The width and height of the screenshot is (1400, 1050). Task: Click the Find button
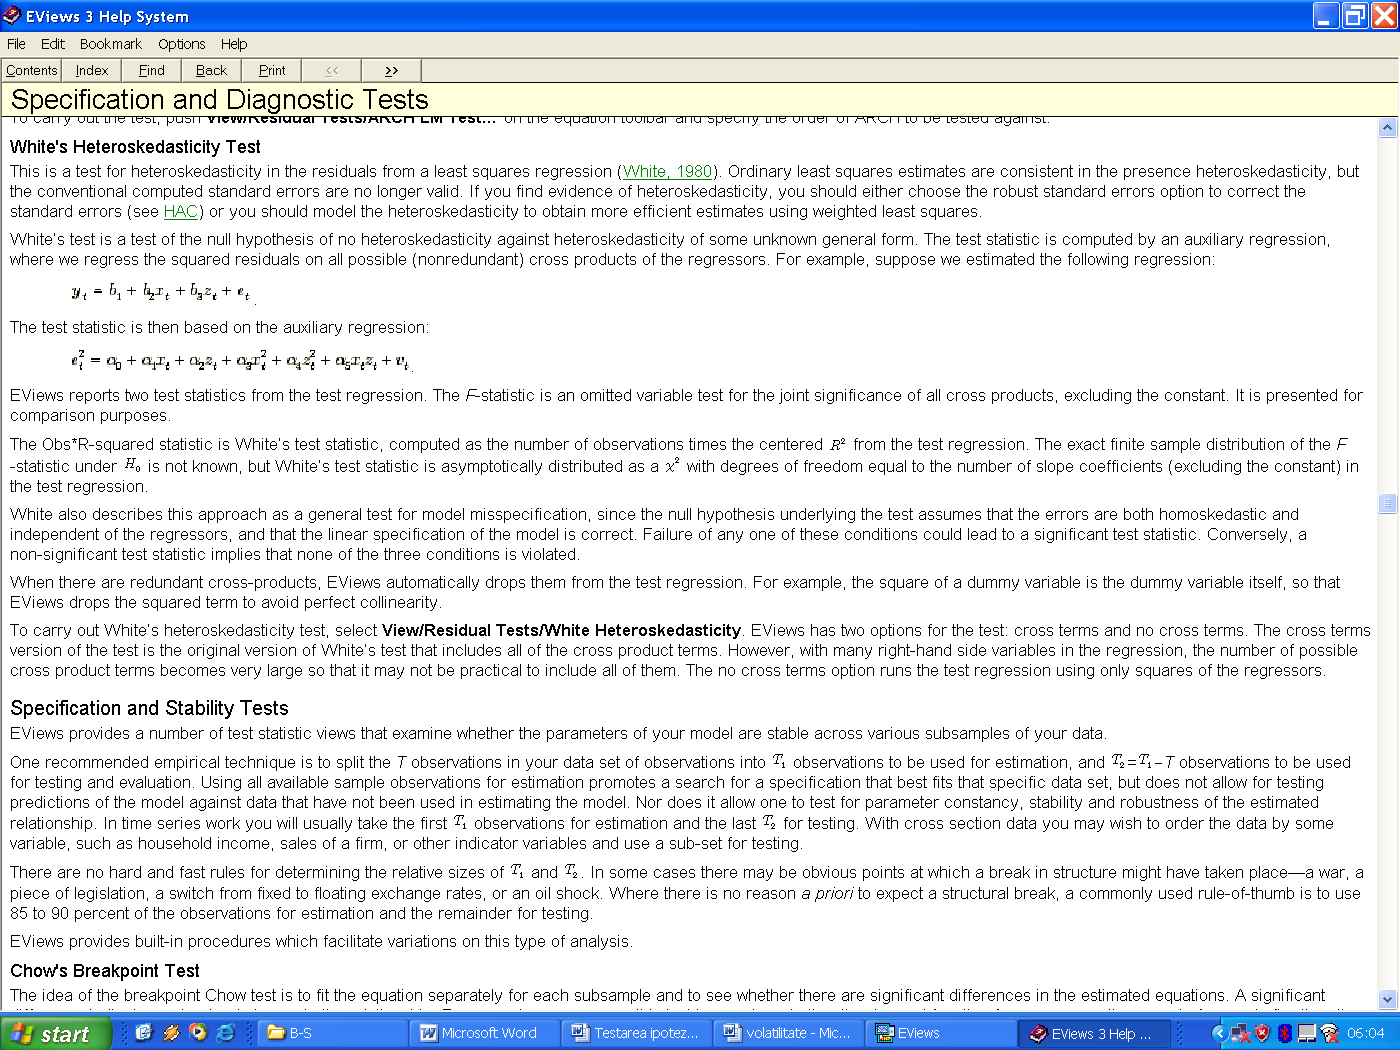pyautogui.click(x=151, y=70)
